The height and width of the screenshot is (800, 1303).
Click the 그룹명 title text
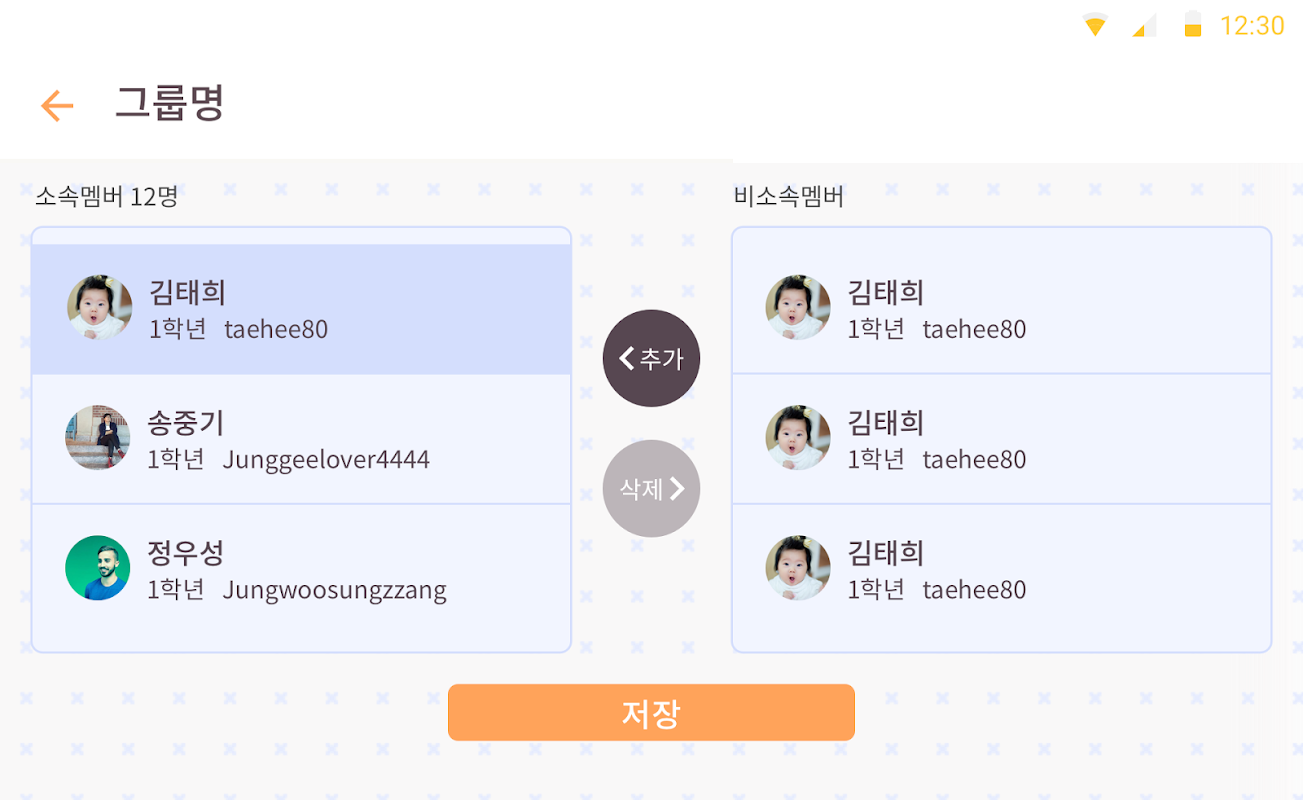click(x=169, y=103)
